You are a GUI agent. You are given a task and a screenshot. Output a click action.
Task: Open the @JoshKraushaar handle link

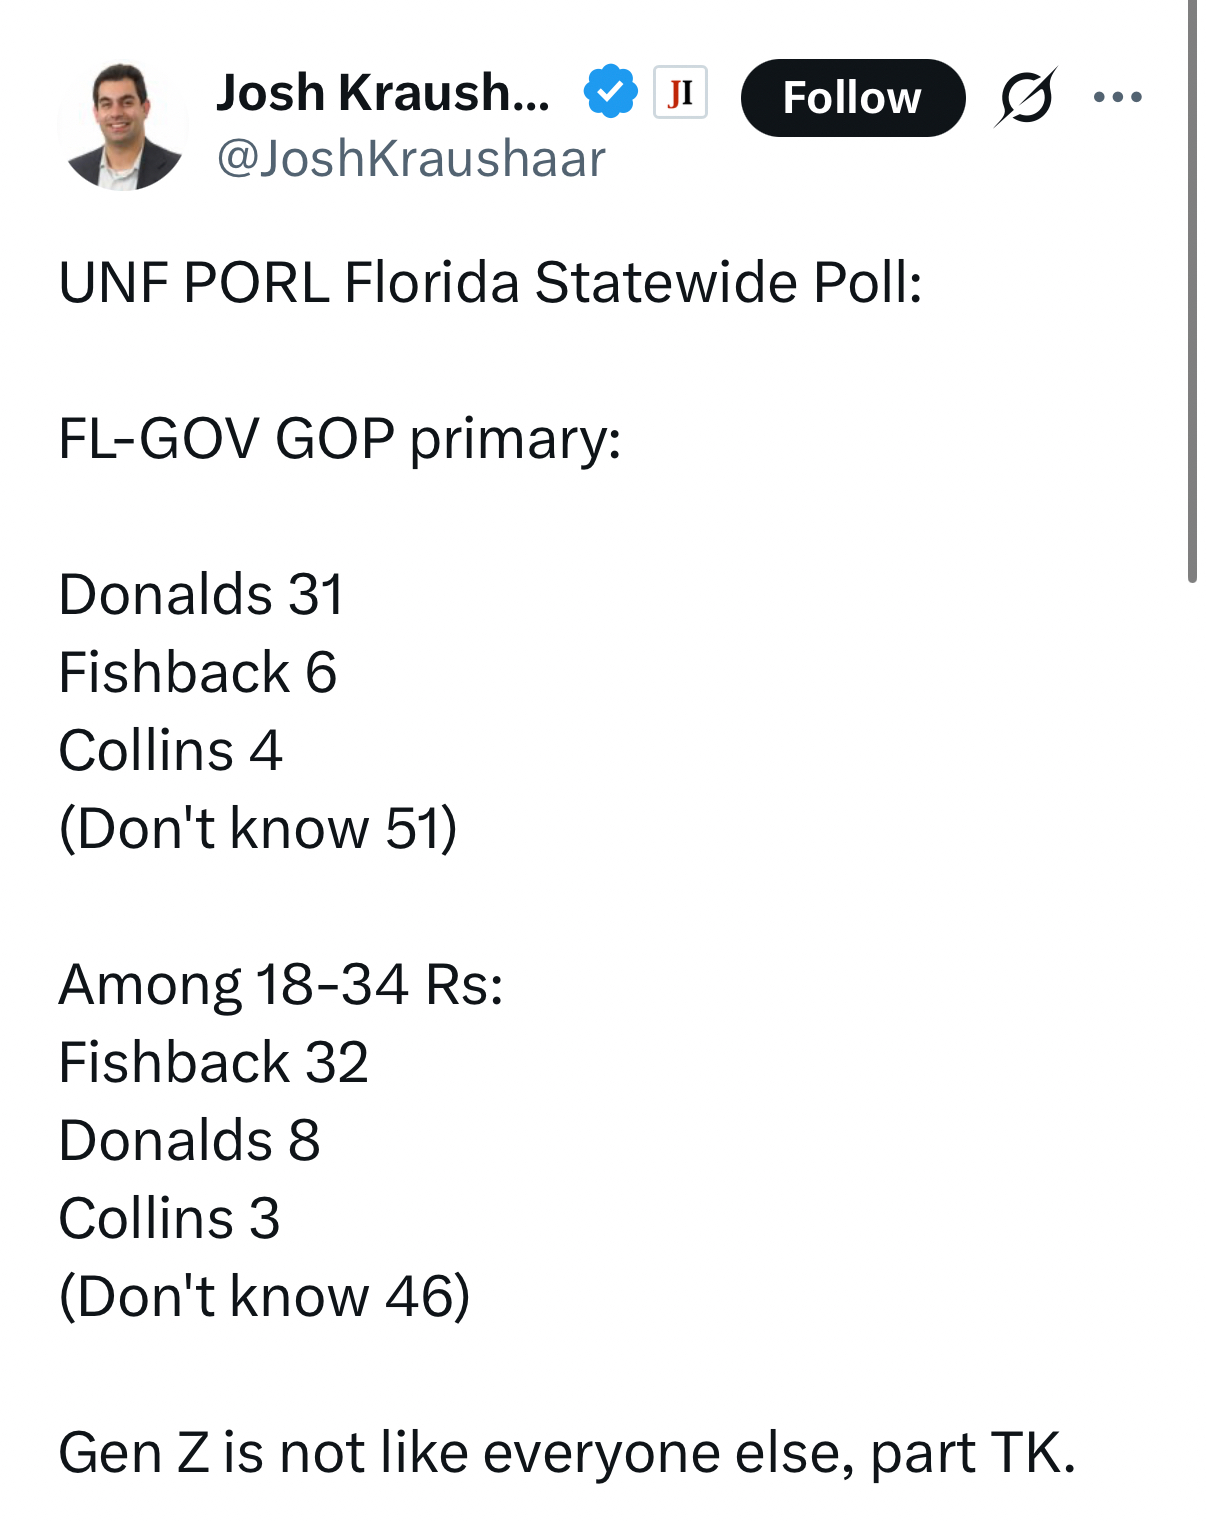[x=411, y=159]
